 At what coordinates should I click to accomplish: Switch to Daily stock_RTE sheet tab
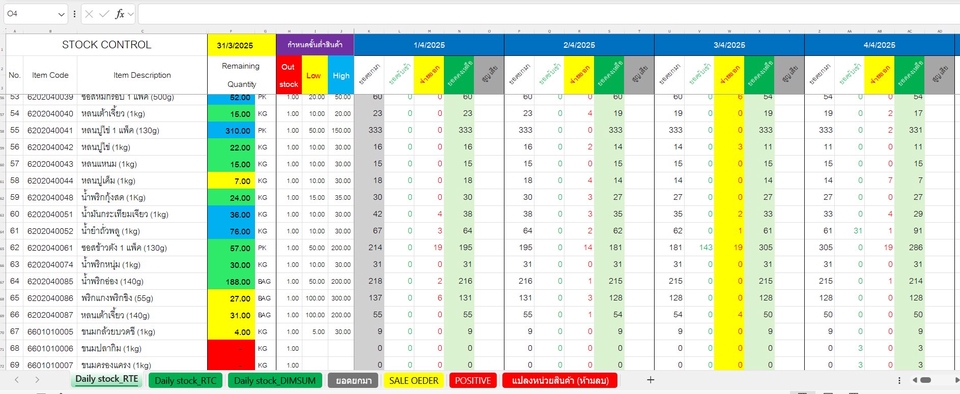point(107,380)
